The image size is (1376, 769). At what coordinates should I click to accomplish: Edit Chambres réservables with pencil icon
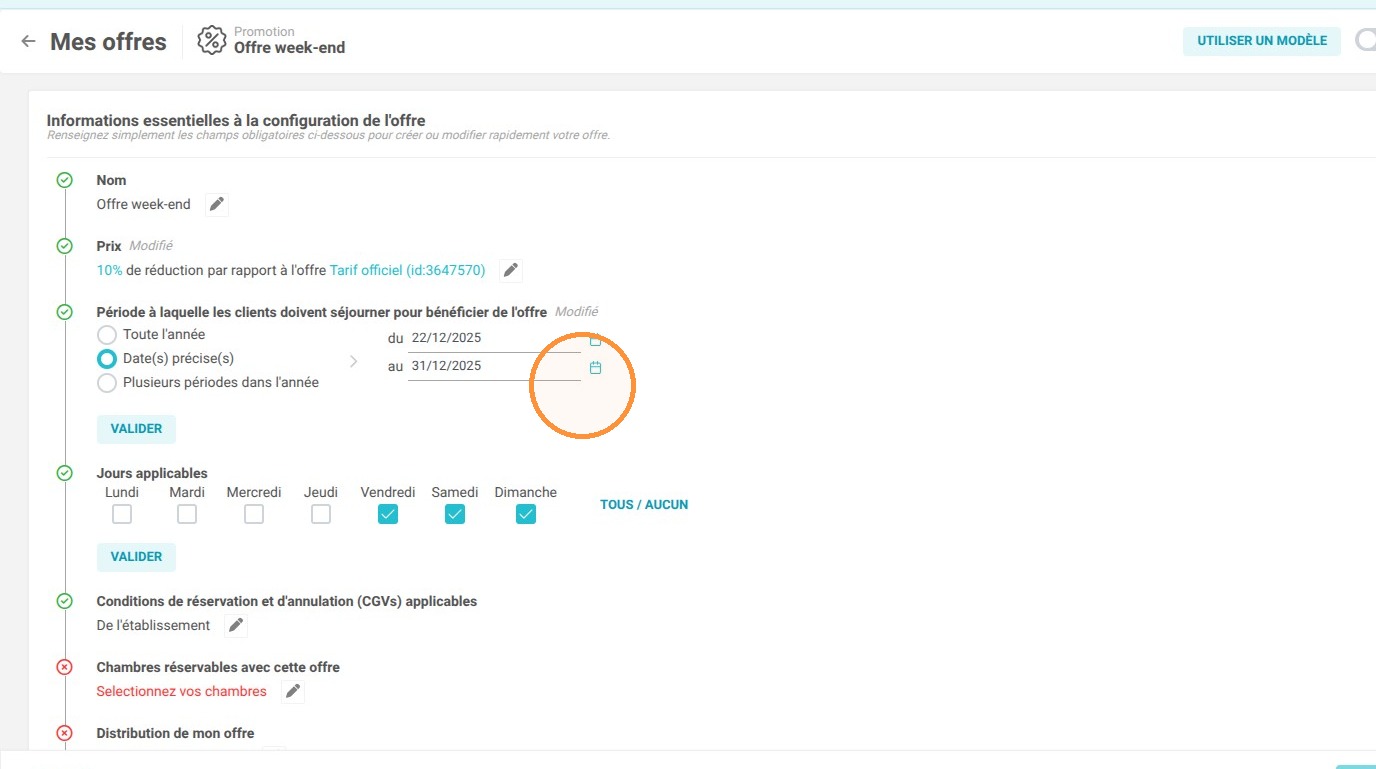pyautogui.click(x=293, y=692)
